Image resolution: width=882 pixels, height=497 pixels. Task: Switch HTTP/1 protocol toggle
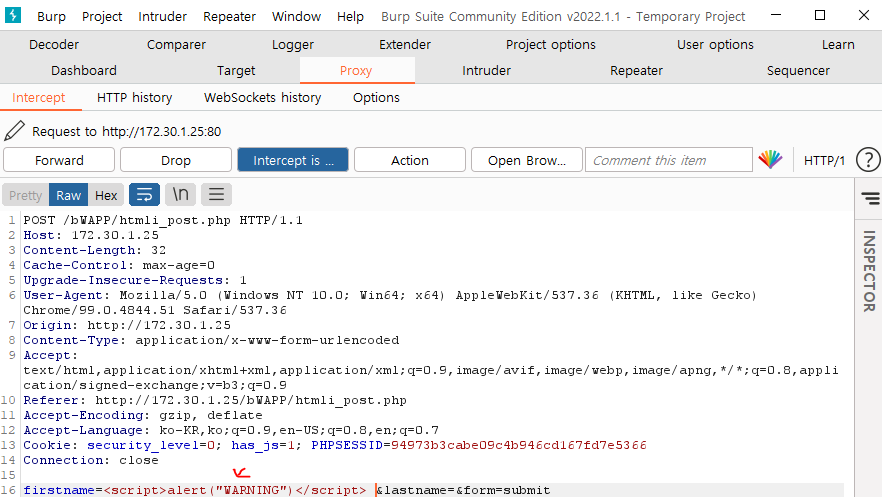(824, 160)
